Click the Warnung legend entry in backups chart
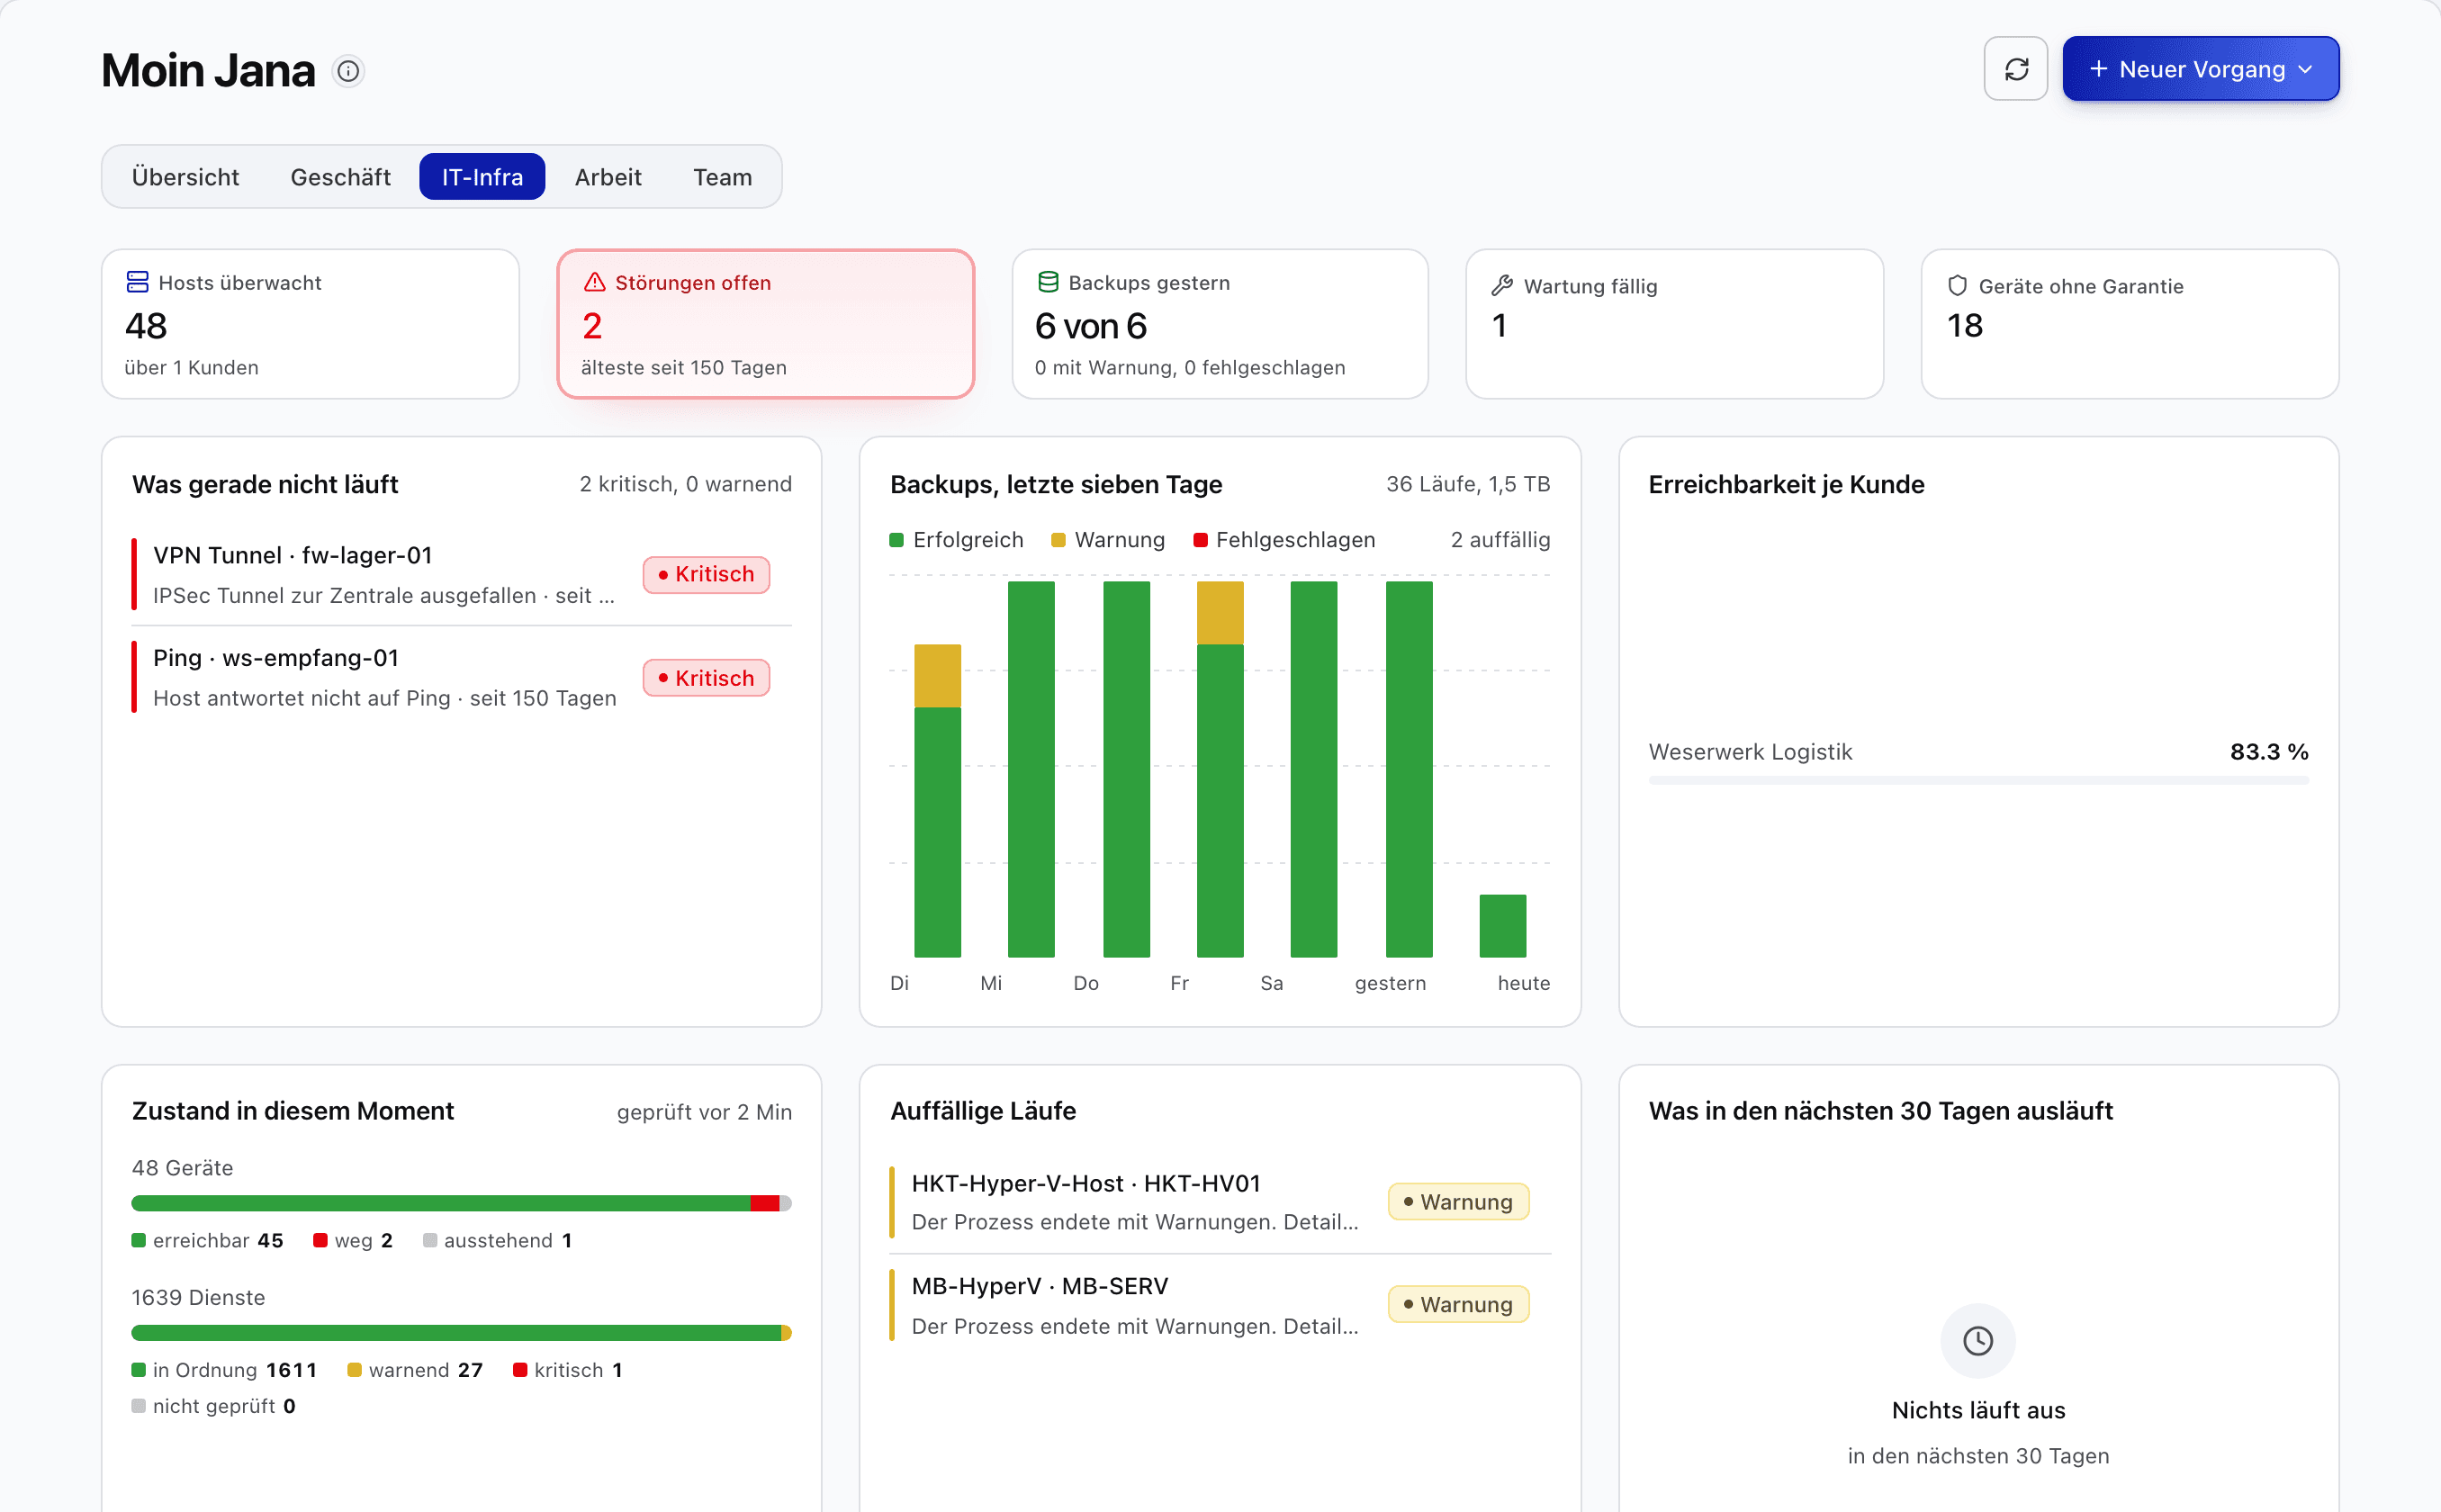 pyautogui.click(x=1108, y=540)
